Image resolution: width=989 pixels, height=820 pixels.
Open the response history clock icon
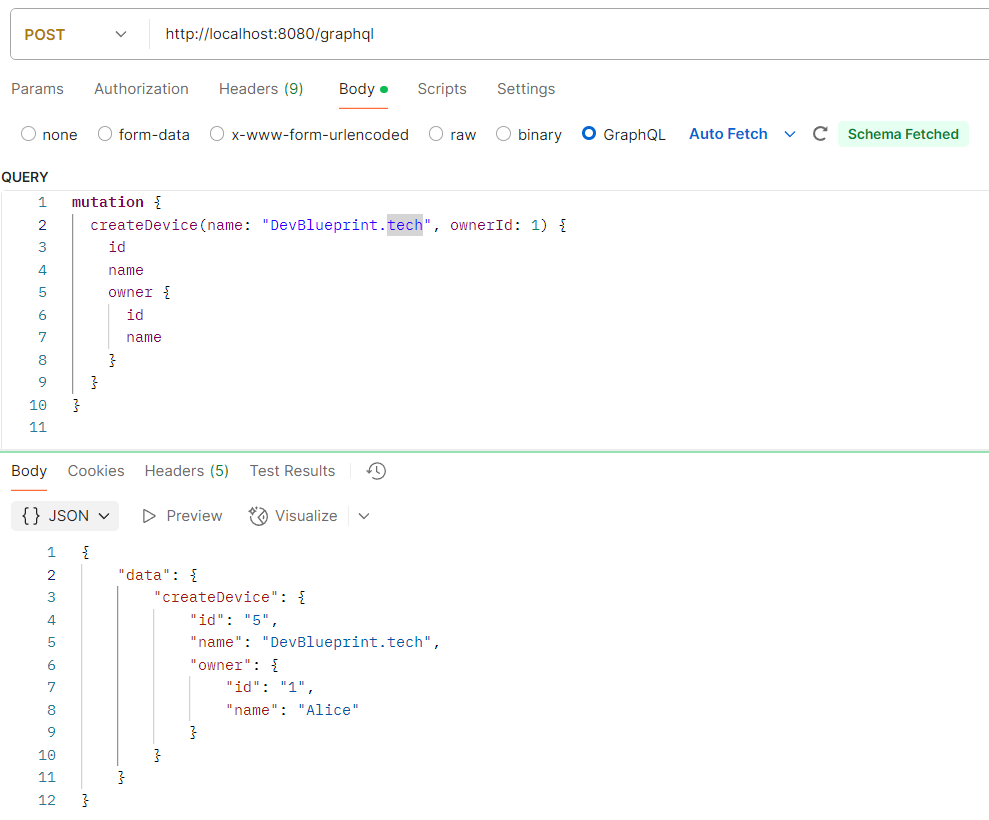click(x=376, y=471)
